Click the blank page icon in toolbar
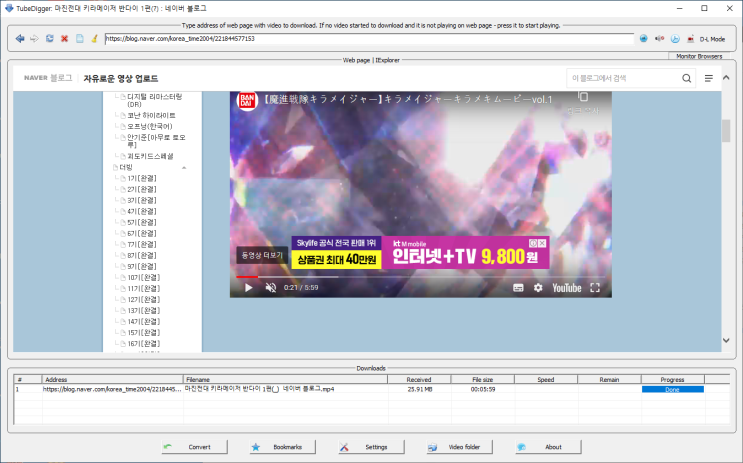This screenshot has height=463, width=743. tap(80, 39)
